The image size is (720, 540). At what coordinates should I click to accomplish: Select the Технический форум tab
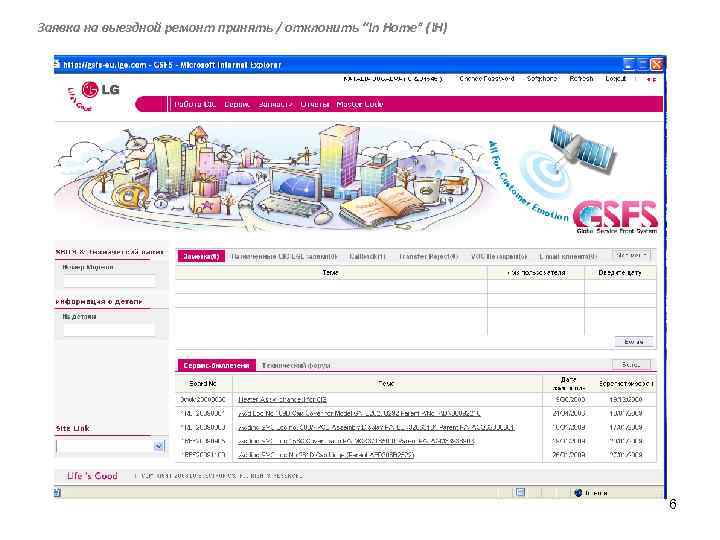tap(296, 366)
